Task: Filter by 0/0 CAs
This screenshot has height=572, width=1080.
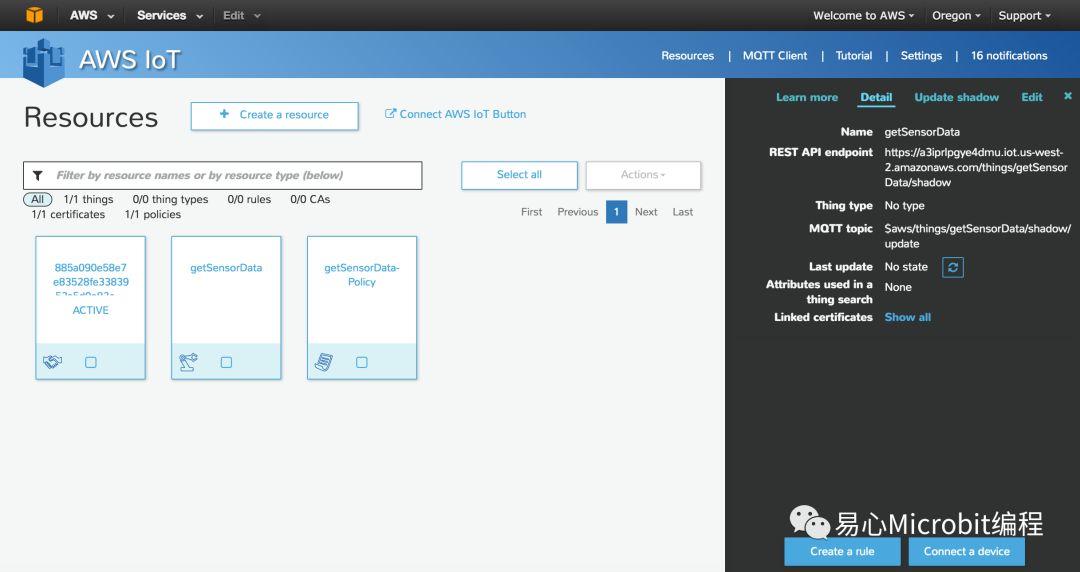Action: click(x=310, y=199)
